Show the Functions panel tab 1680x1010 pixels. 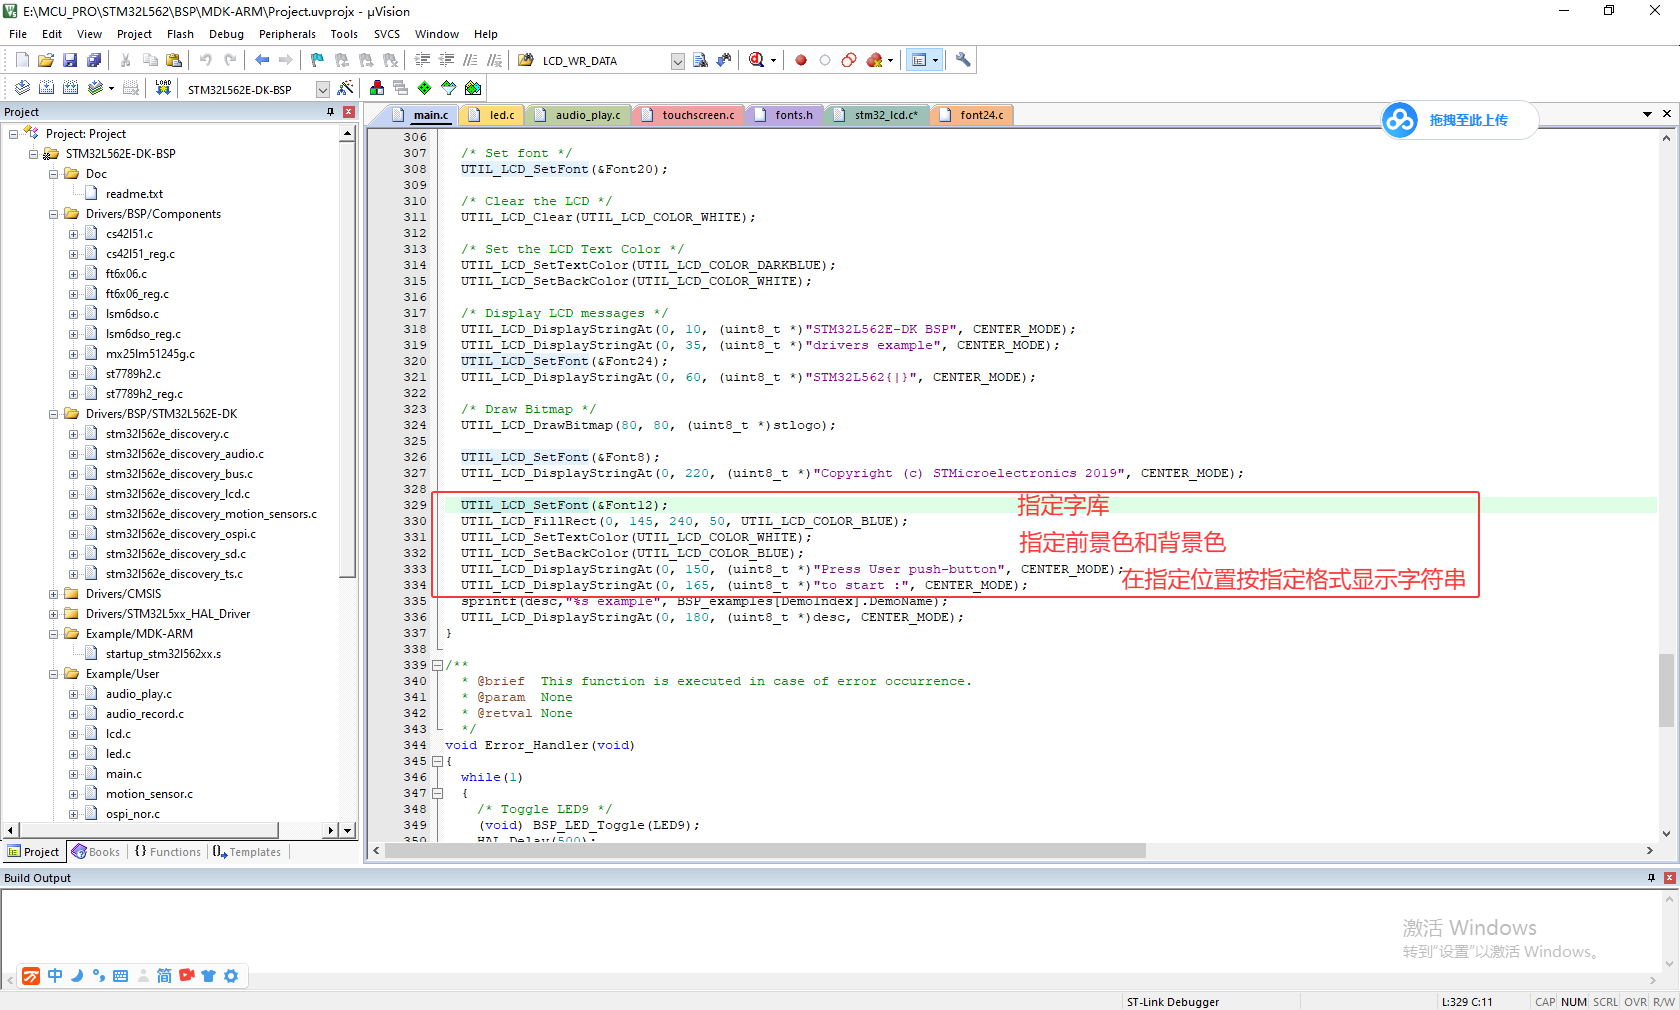coord(168,852)
